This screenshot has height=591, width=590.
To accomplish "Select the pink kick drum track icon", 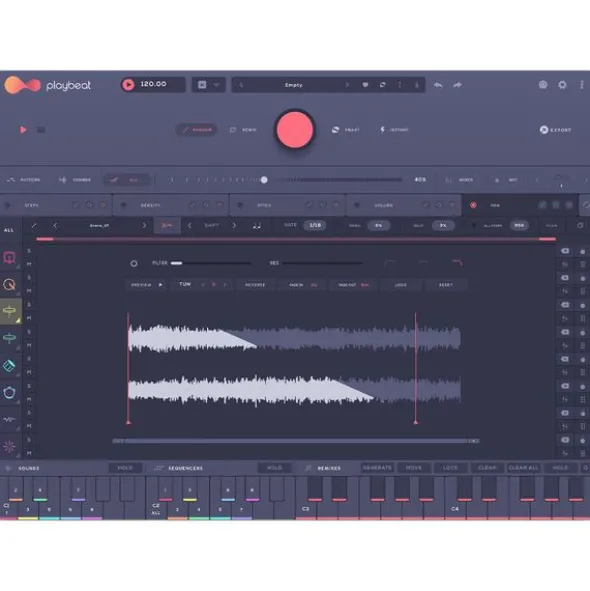I will click(9, 257).
